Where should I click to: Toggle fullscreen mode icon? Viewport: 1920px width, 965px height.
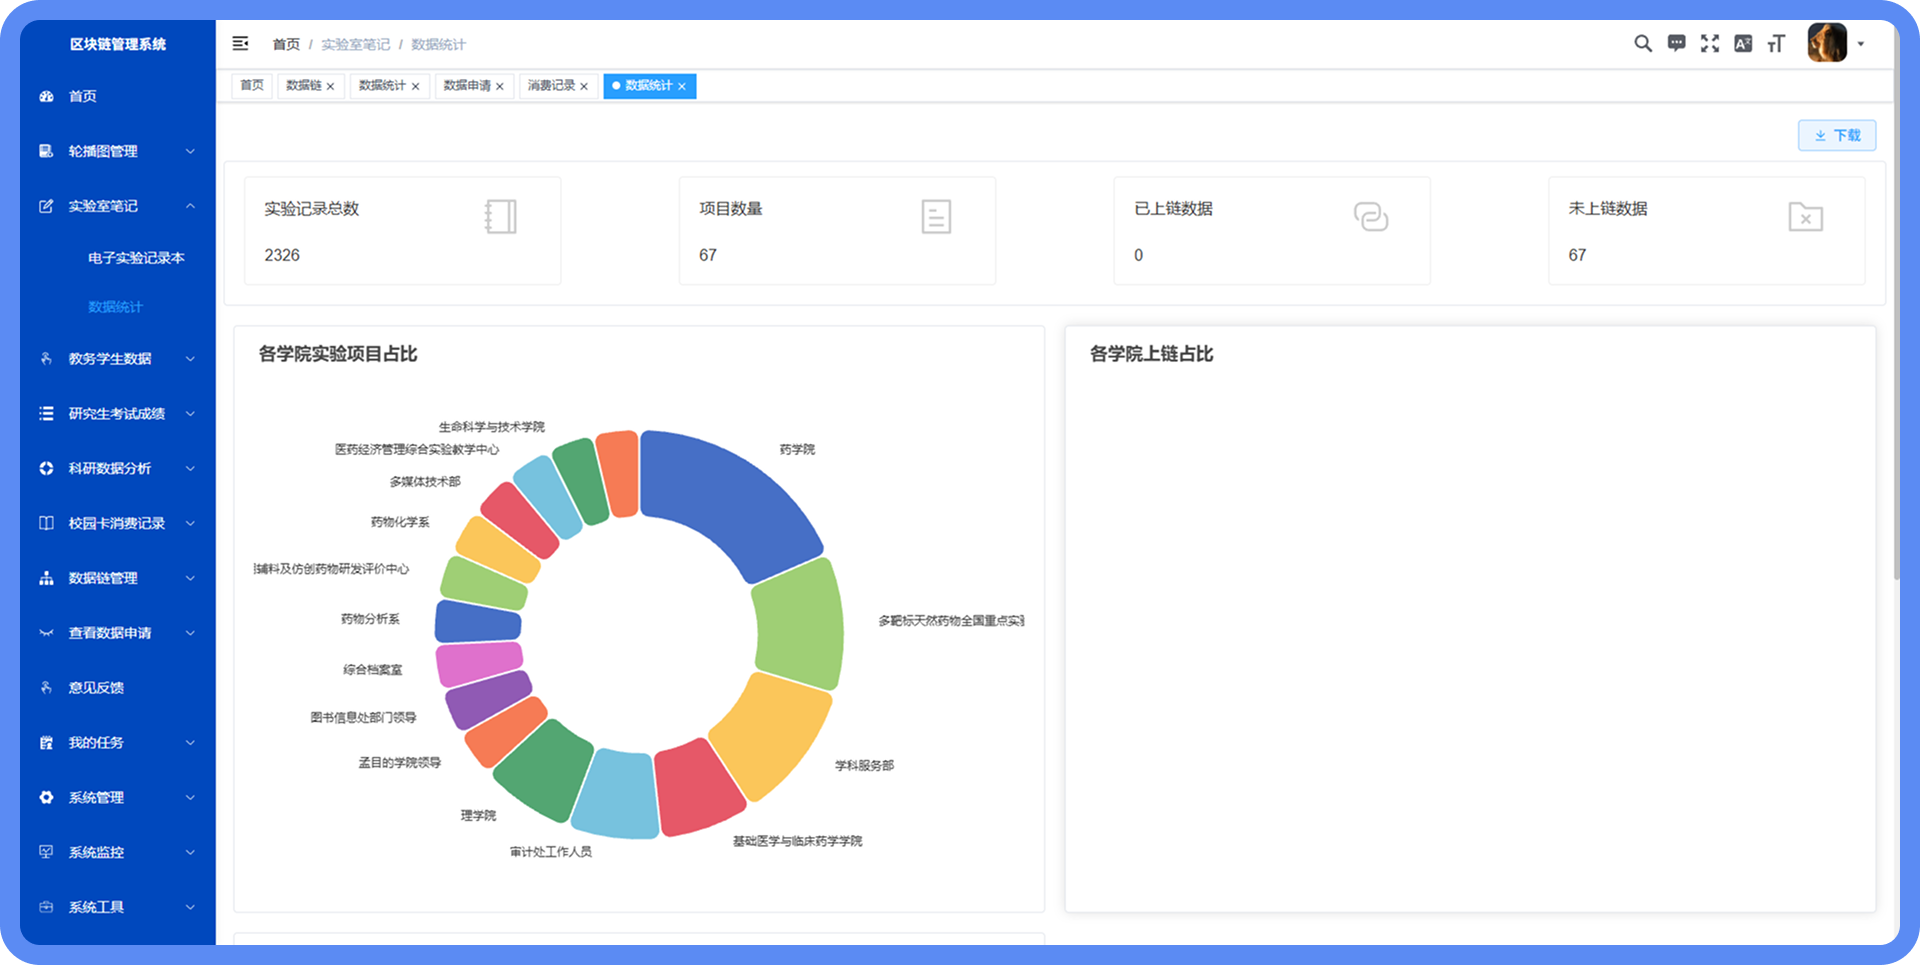1710,44
